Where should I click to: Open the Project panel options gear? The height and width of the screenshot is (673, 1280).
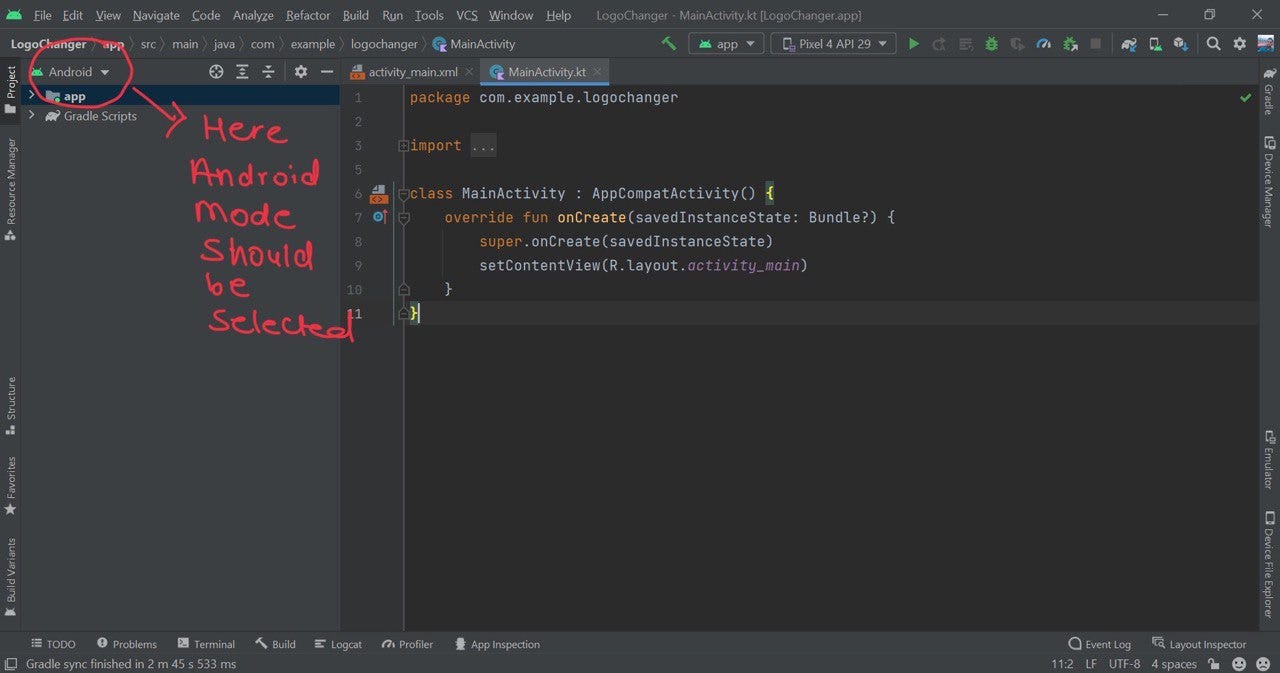[301, 72]
